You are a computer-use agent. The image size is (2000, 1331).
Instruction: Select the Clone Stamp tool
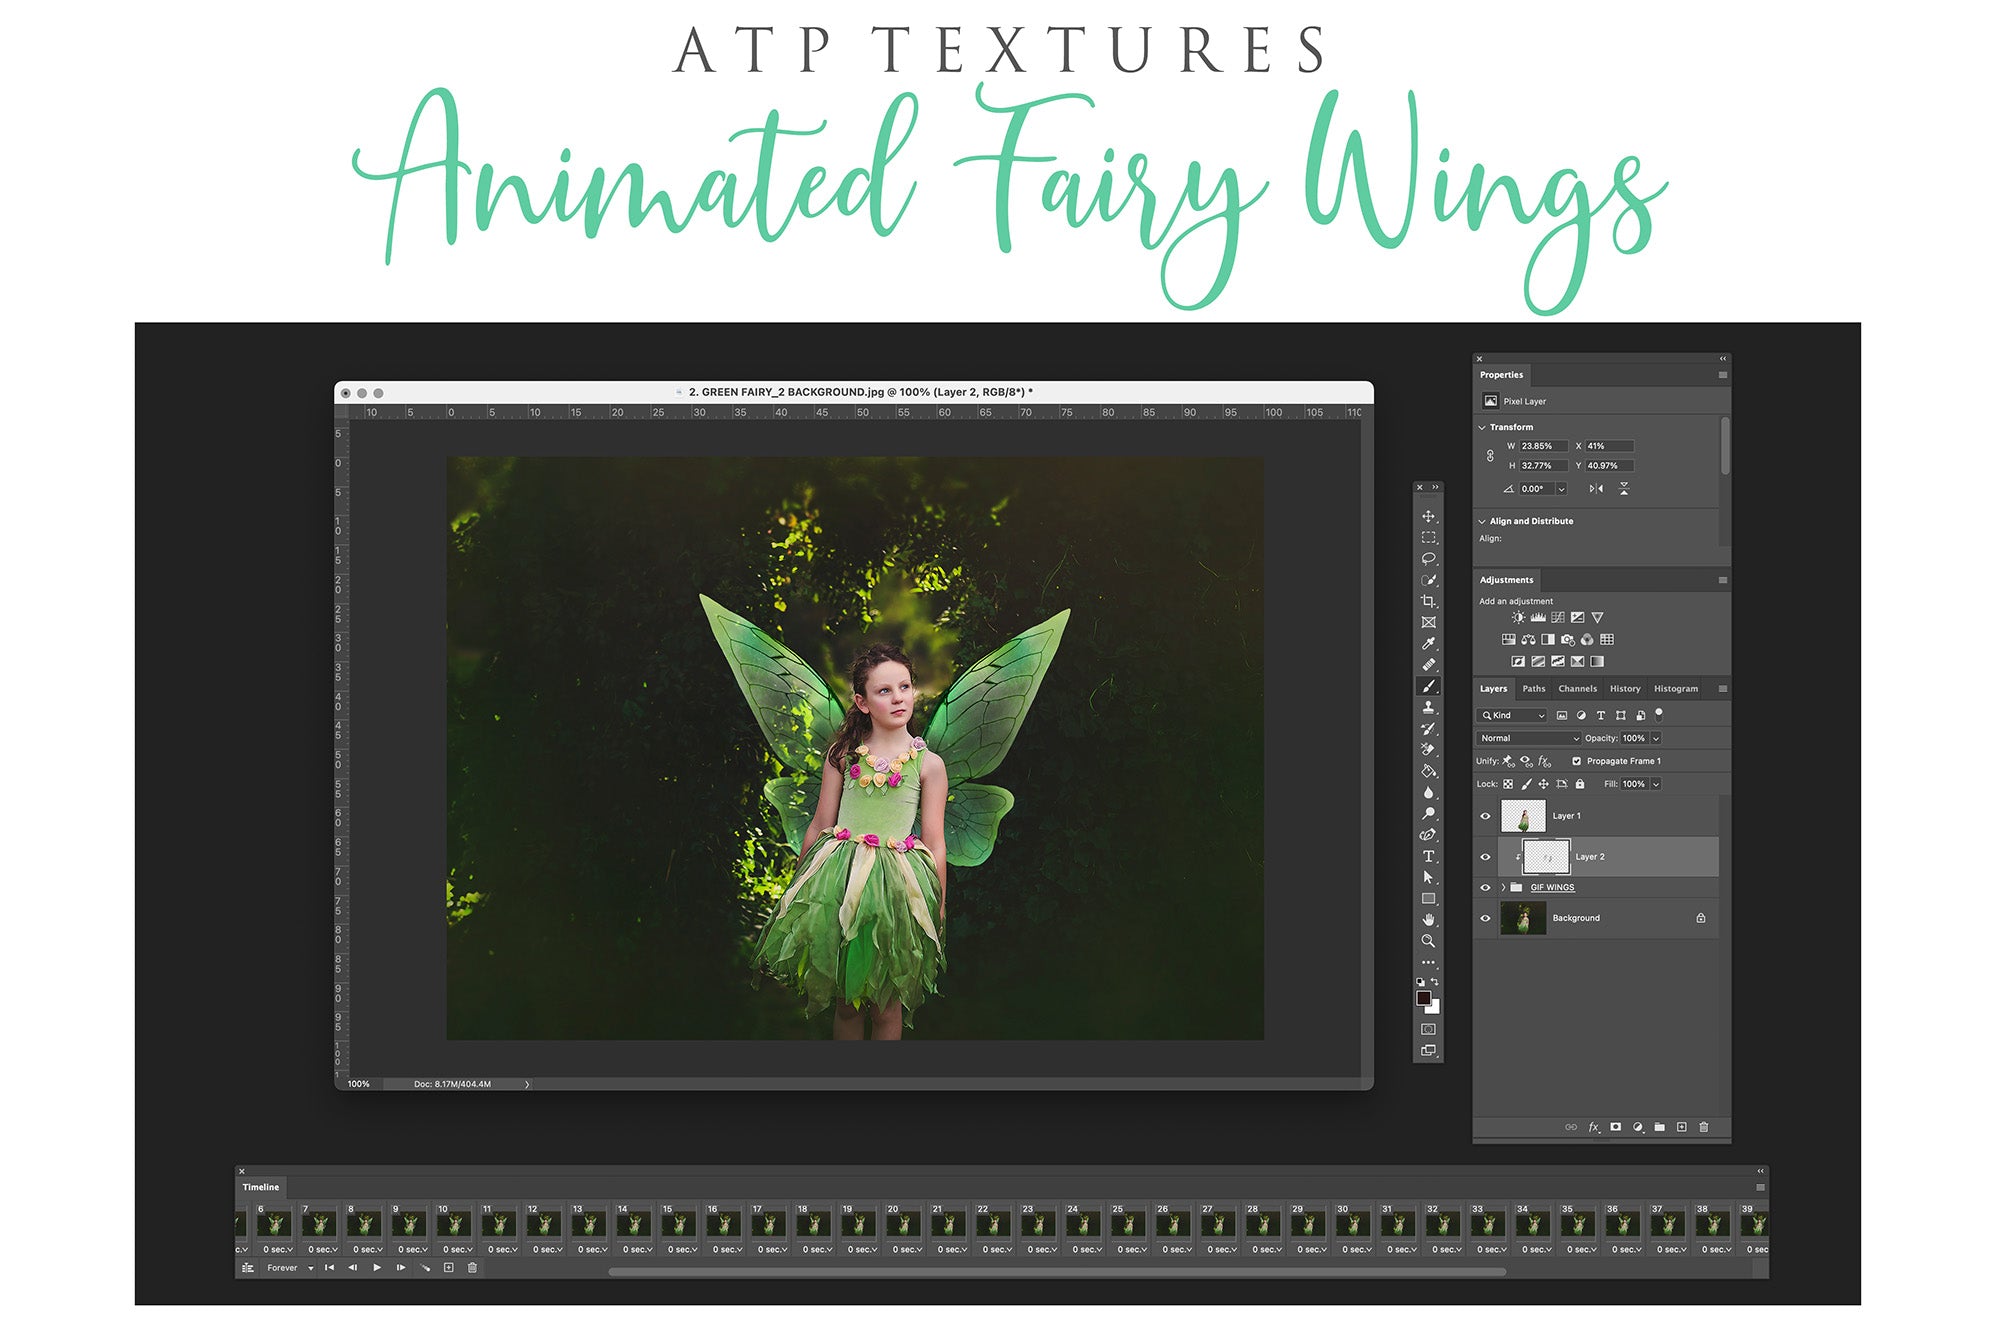pyautogui.click(x=1428, y=707)
